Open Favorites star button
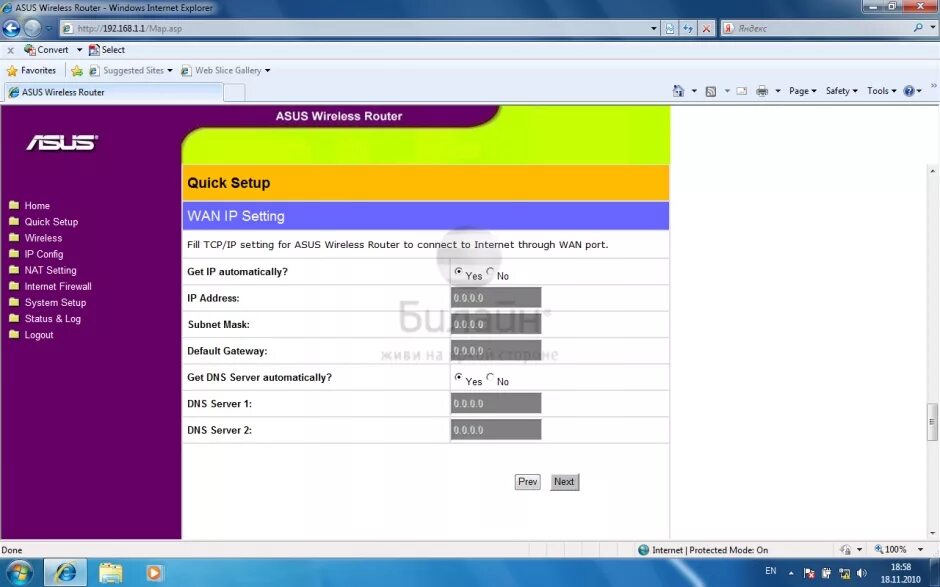 tap(31, 71)
